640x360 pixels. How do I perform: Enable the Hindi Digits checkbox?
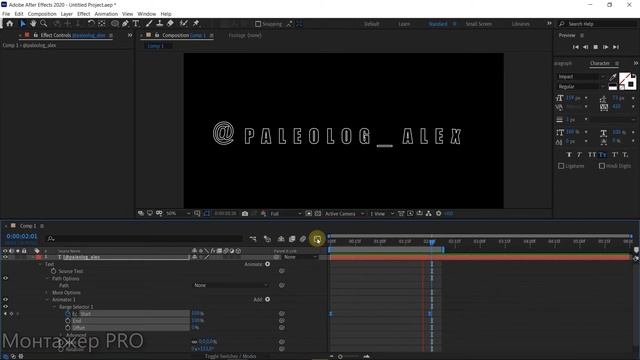click(602, 166)
